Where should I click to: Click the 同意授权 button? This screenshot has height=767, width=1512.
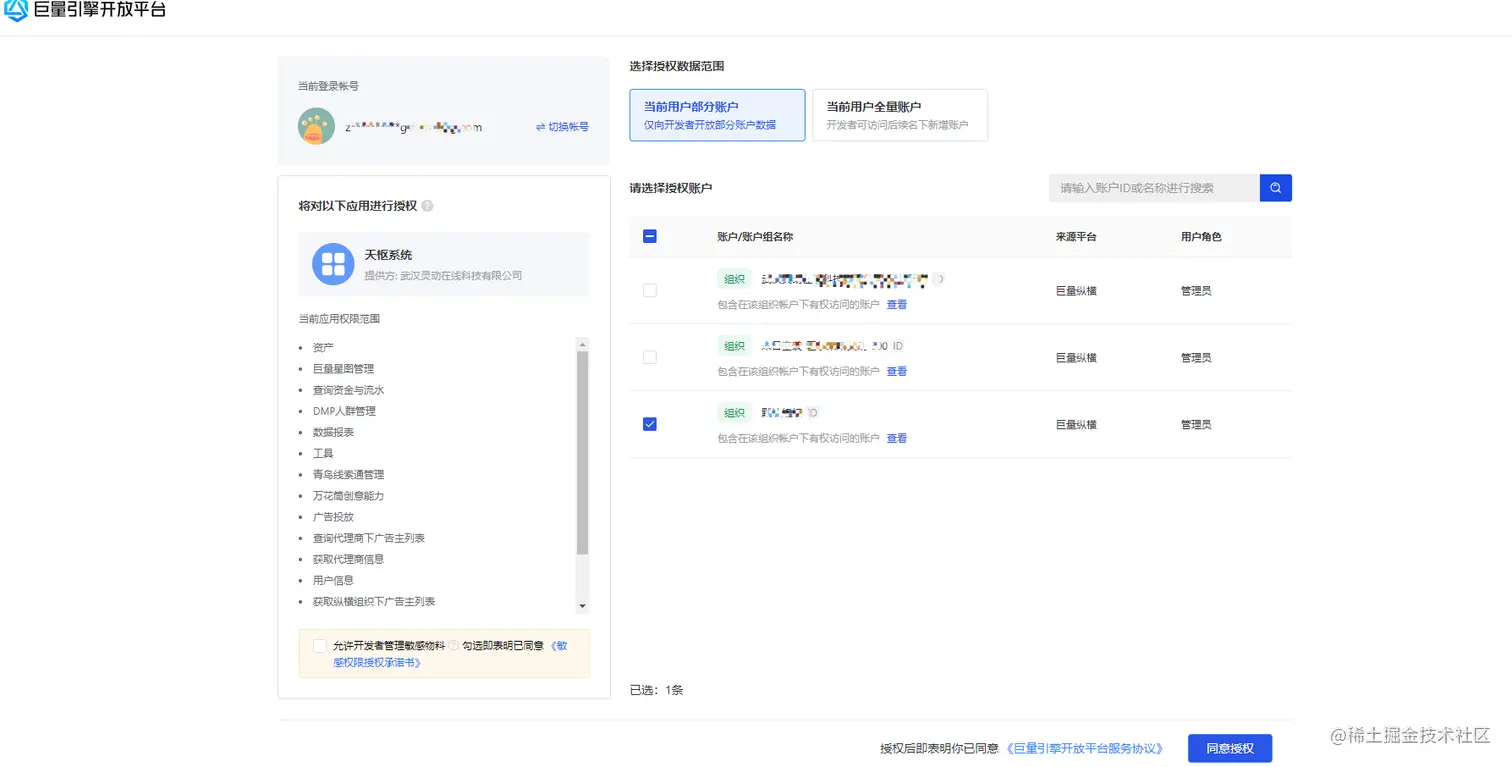[x=1230, y=748]
